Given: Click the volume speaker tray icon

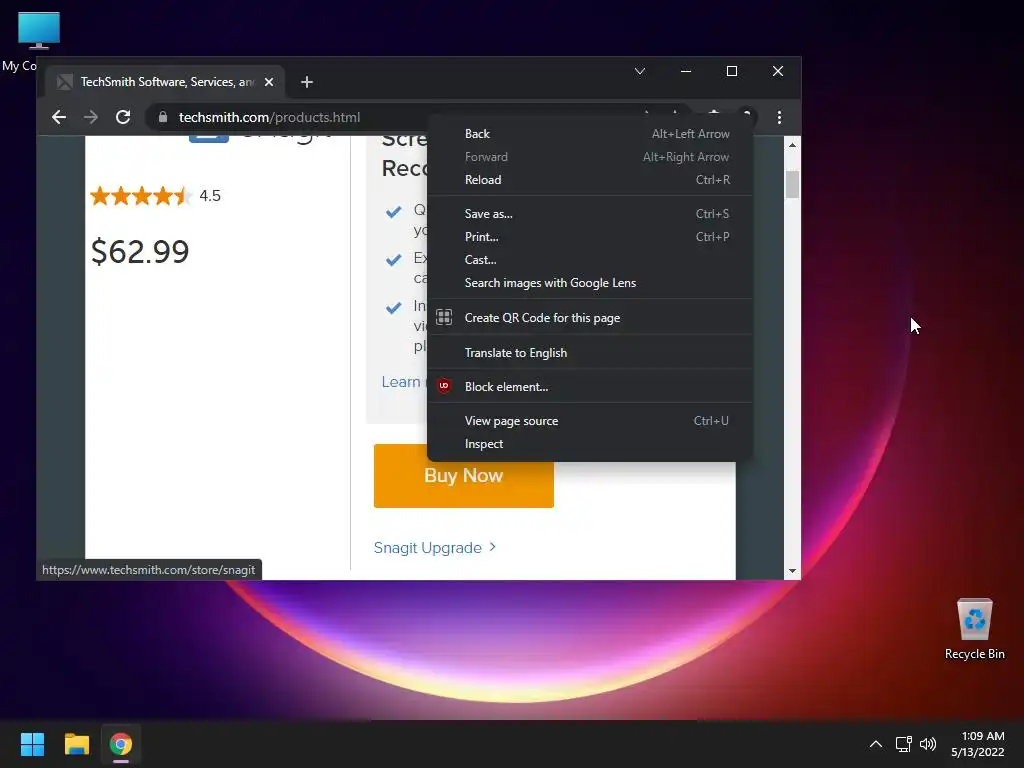Looking at the screenshot, I should pyautogui.click(x=927, y=744).
